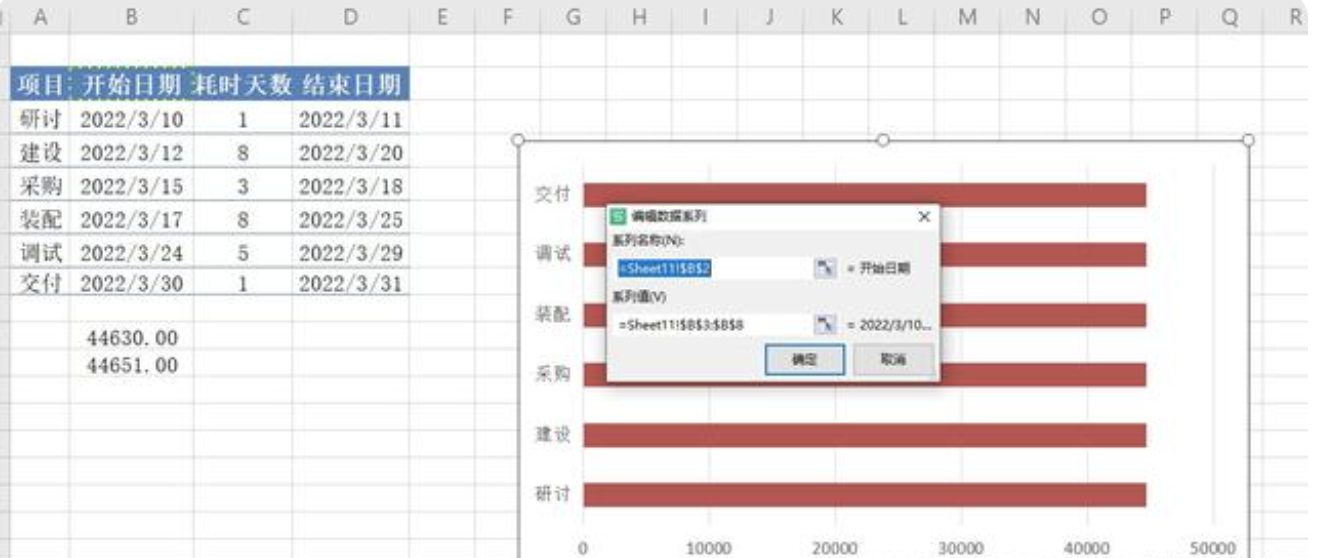Click the 开始日期 header cell
The width and height of the screenshot is (1322, 558).
(131, 84)
